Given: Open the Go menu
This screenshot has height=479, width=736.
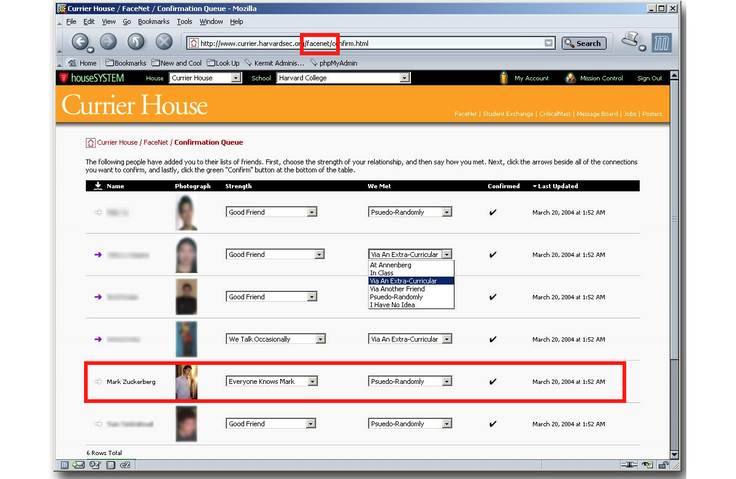Looking at the screenshot, I should [127, 22].
